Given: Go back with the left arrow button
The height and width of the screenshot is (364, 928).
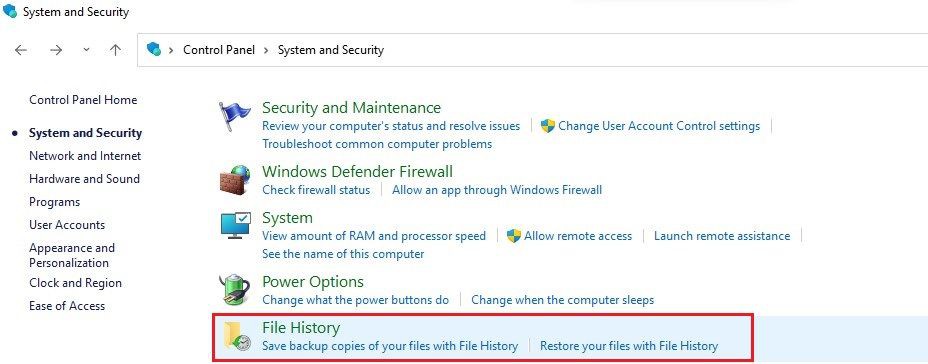Looking at the screenshot, I should (21, 50).
